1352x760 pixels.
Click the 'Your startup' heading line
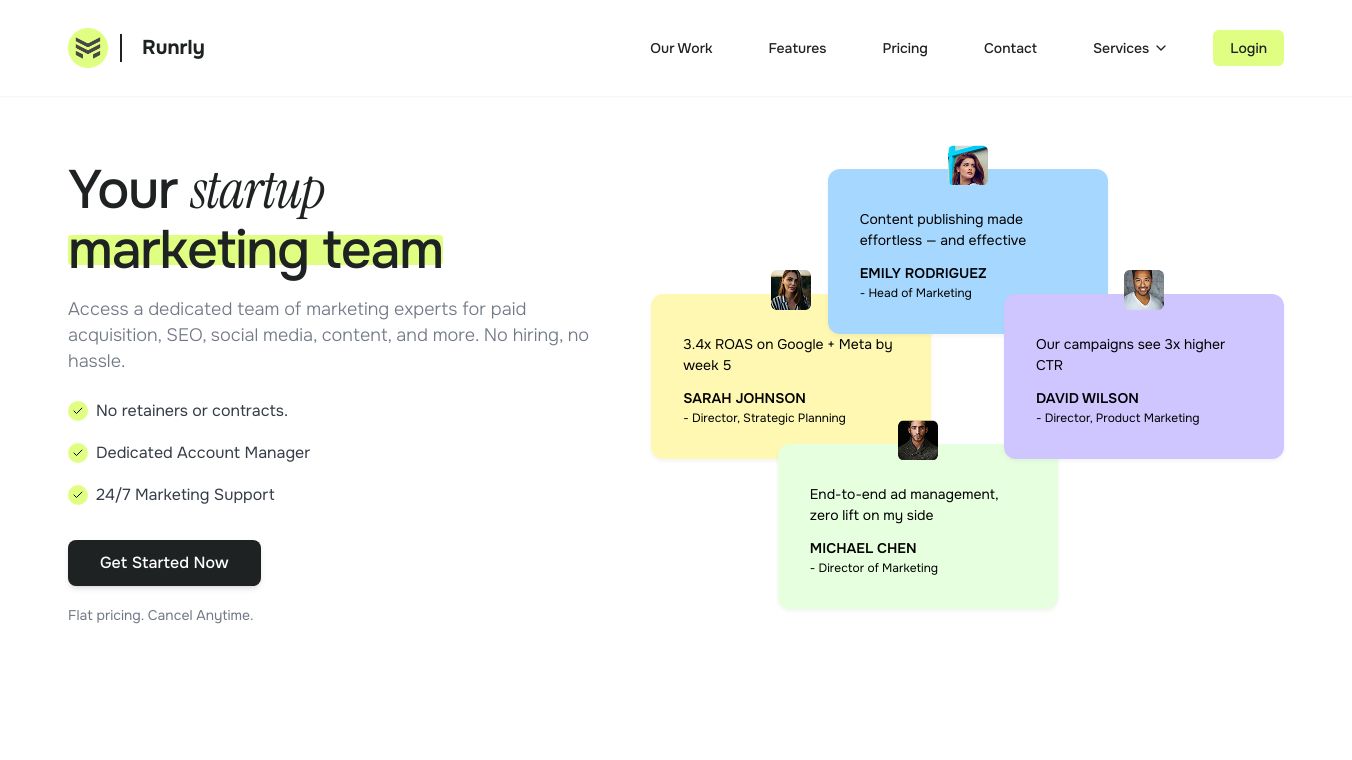(196, 190)
